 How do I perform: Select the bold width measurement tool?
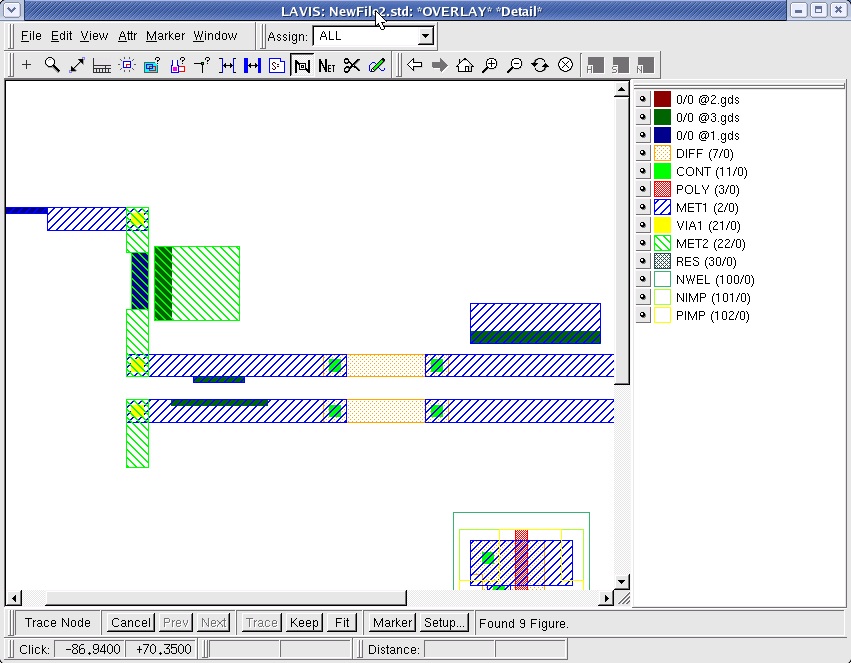[x=252, y=66]
